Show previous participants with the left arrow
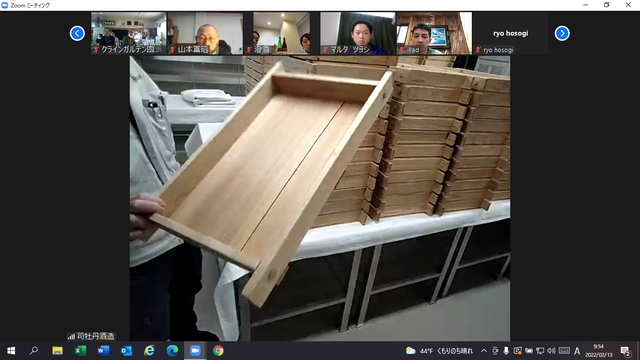Viewport: 640px width, 360px height. pyautogui.click(x=77, y=33)
